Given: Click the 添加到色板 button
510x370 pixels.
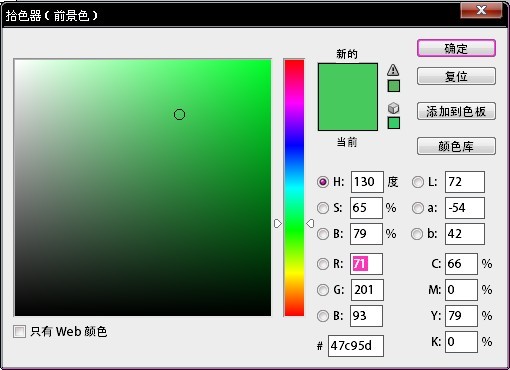Looking at the screenshot, I should (x=456, y=111).
